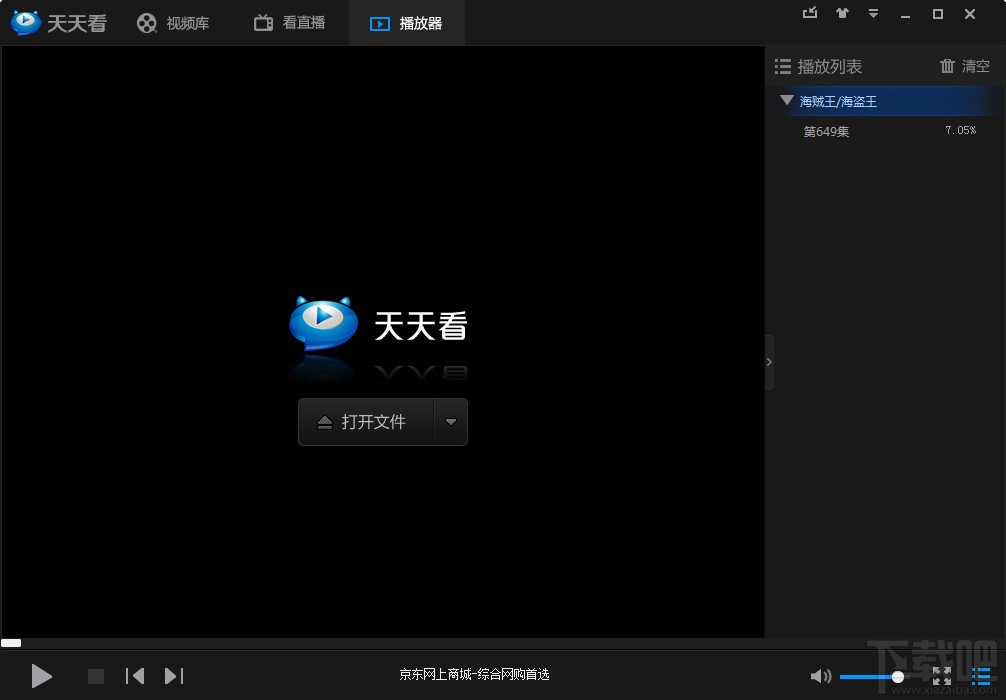The image size is (1006, 700).
Task: Select episode 第649集 in the playlist
Action: (825, 131)
